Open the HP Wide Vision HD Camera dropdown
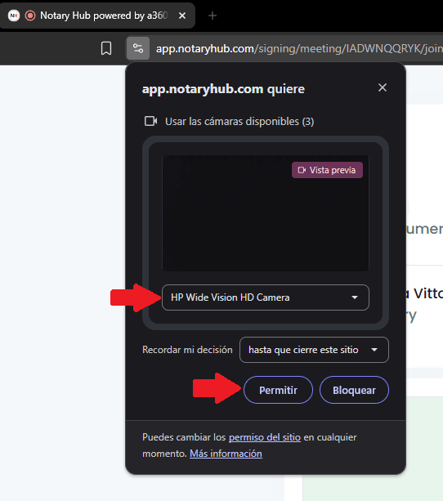Screen dimensions: 443x501 [x=266, y=297]
